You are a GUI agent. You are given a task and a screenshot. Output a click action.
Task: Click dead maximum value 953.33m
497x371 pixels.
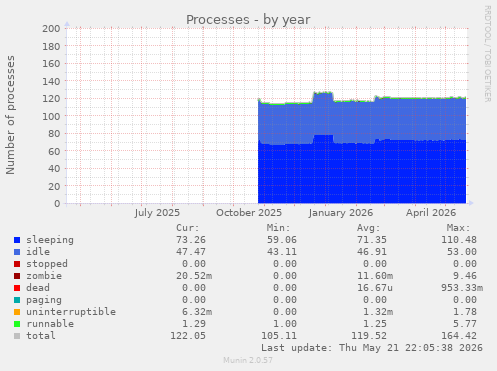pyautogui.click(x=462, y=288)
